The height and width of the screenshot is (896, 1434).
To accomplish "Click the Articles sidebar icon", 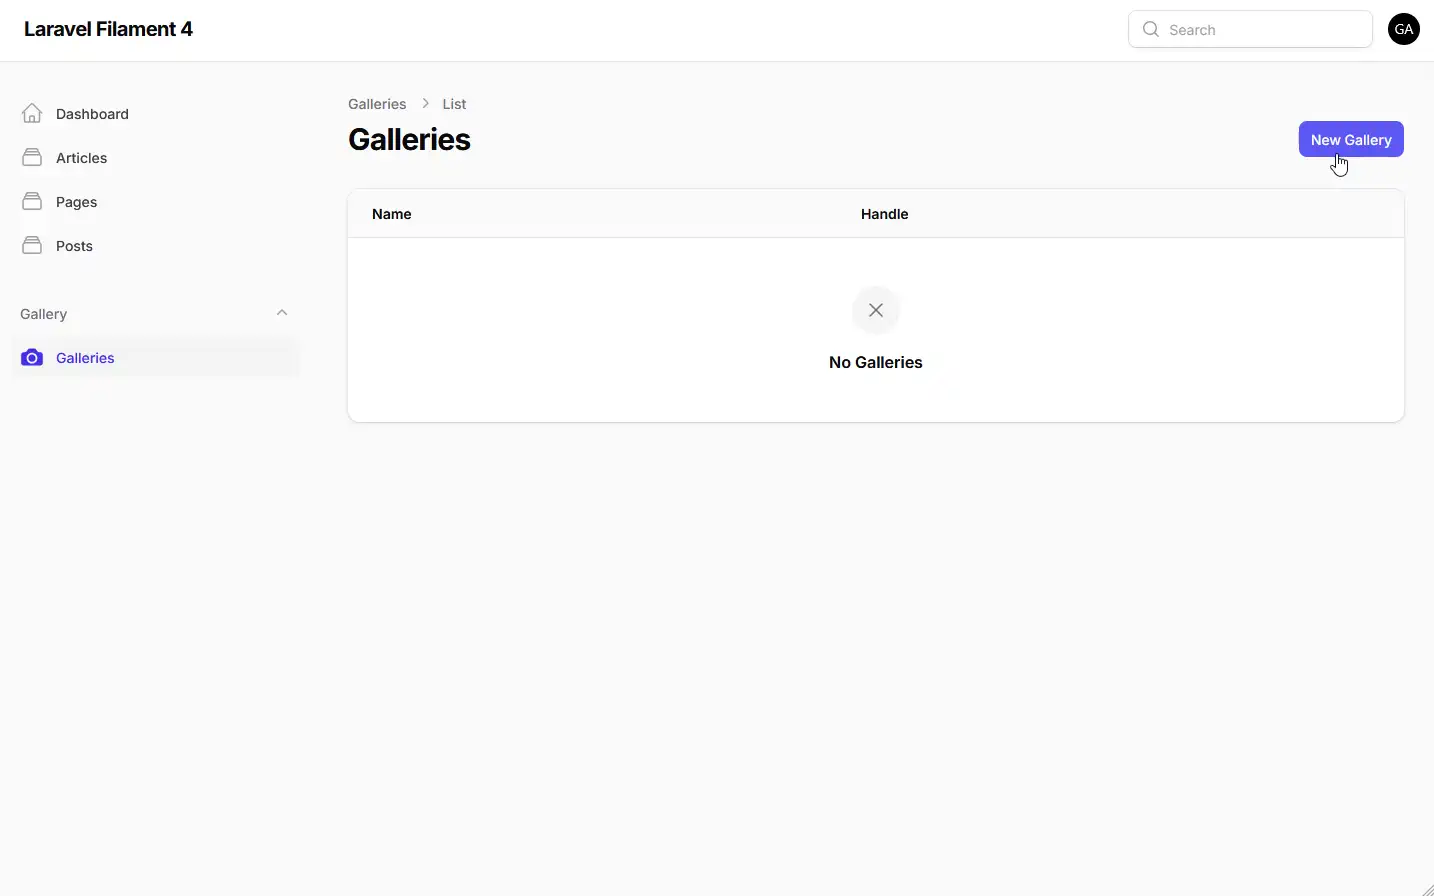I will coord(31,157).
